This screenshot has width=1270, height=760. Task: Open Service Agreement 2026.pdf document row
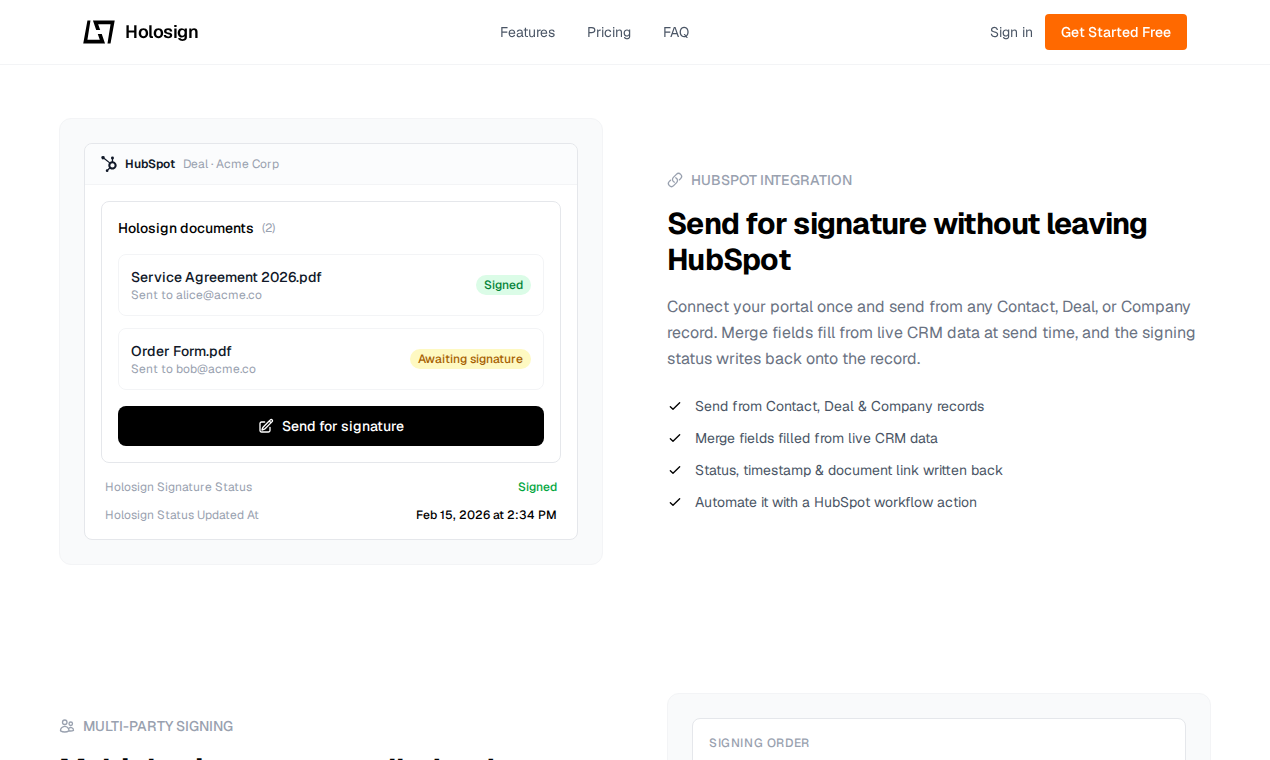tap(331, 285)
